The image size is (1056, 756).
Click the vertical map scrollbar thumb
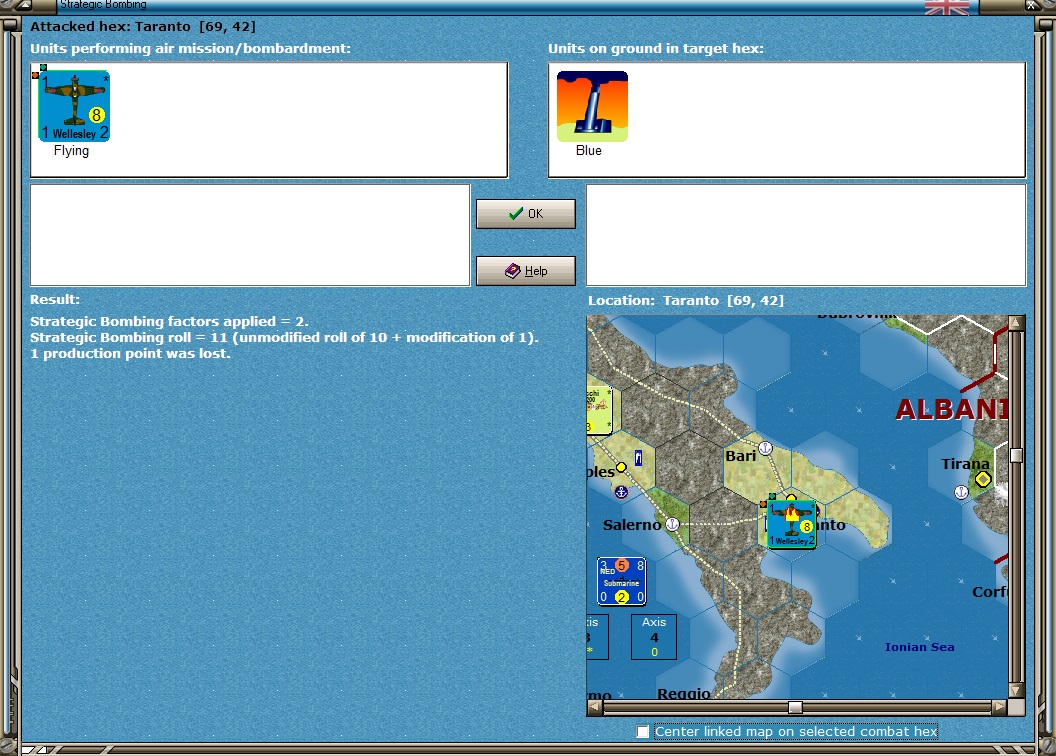1016,455
